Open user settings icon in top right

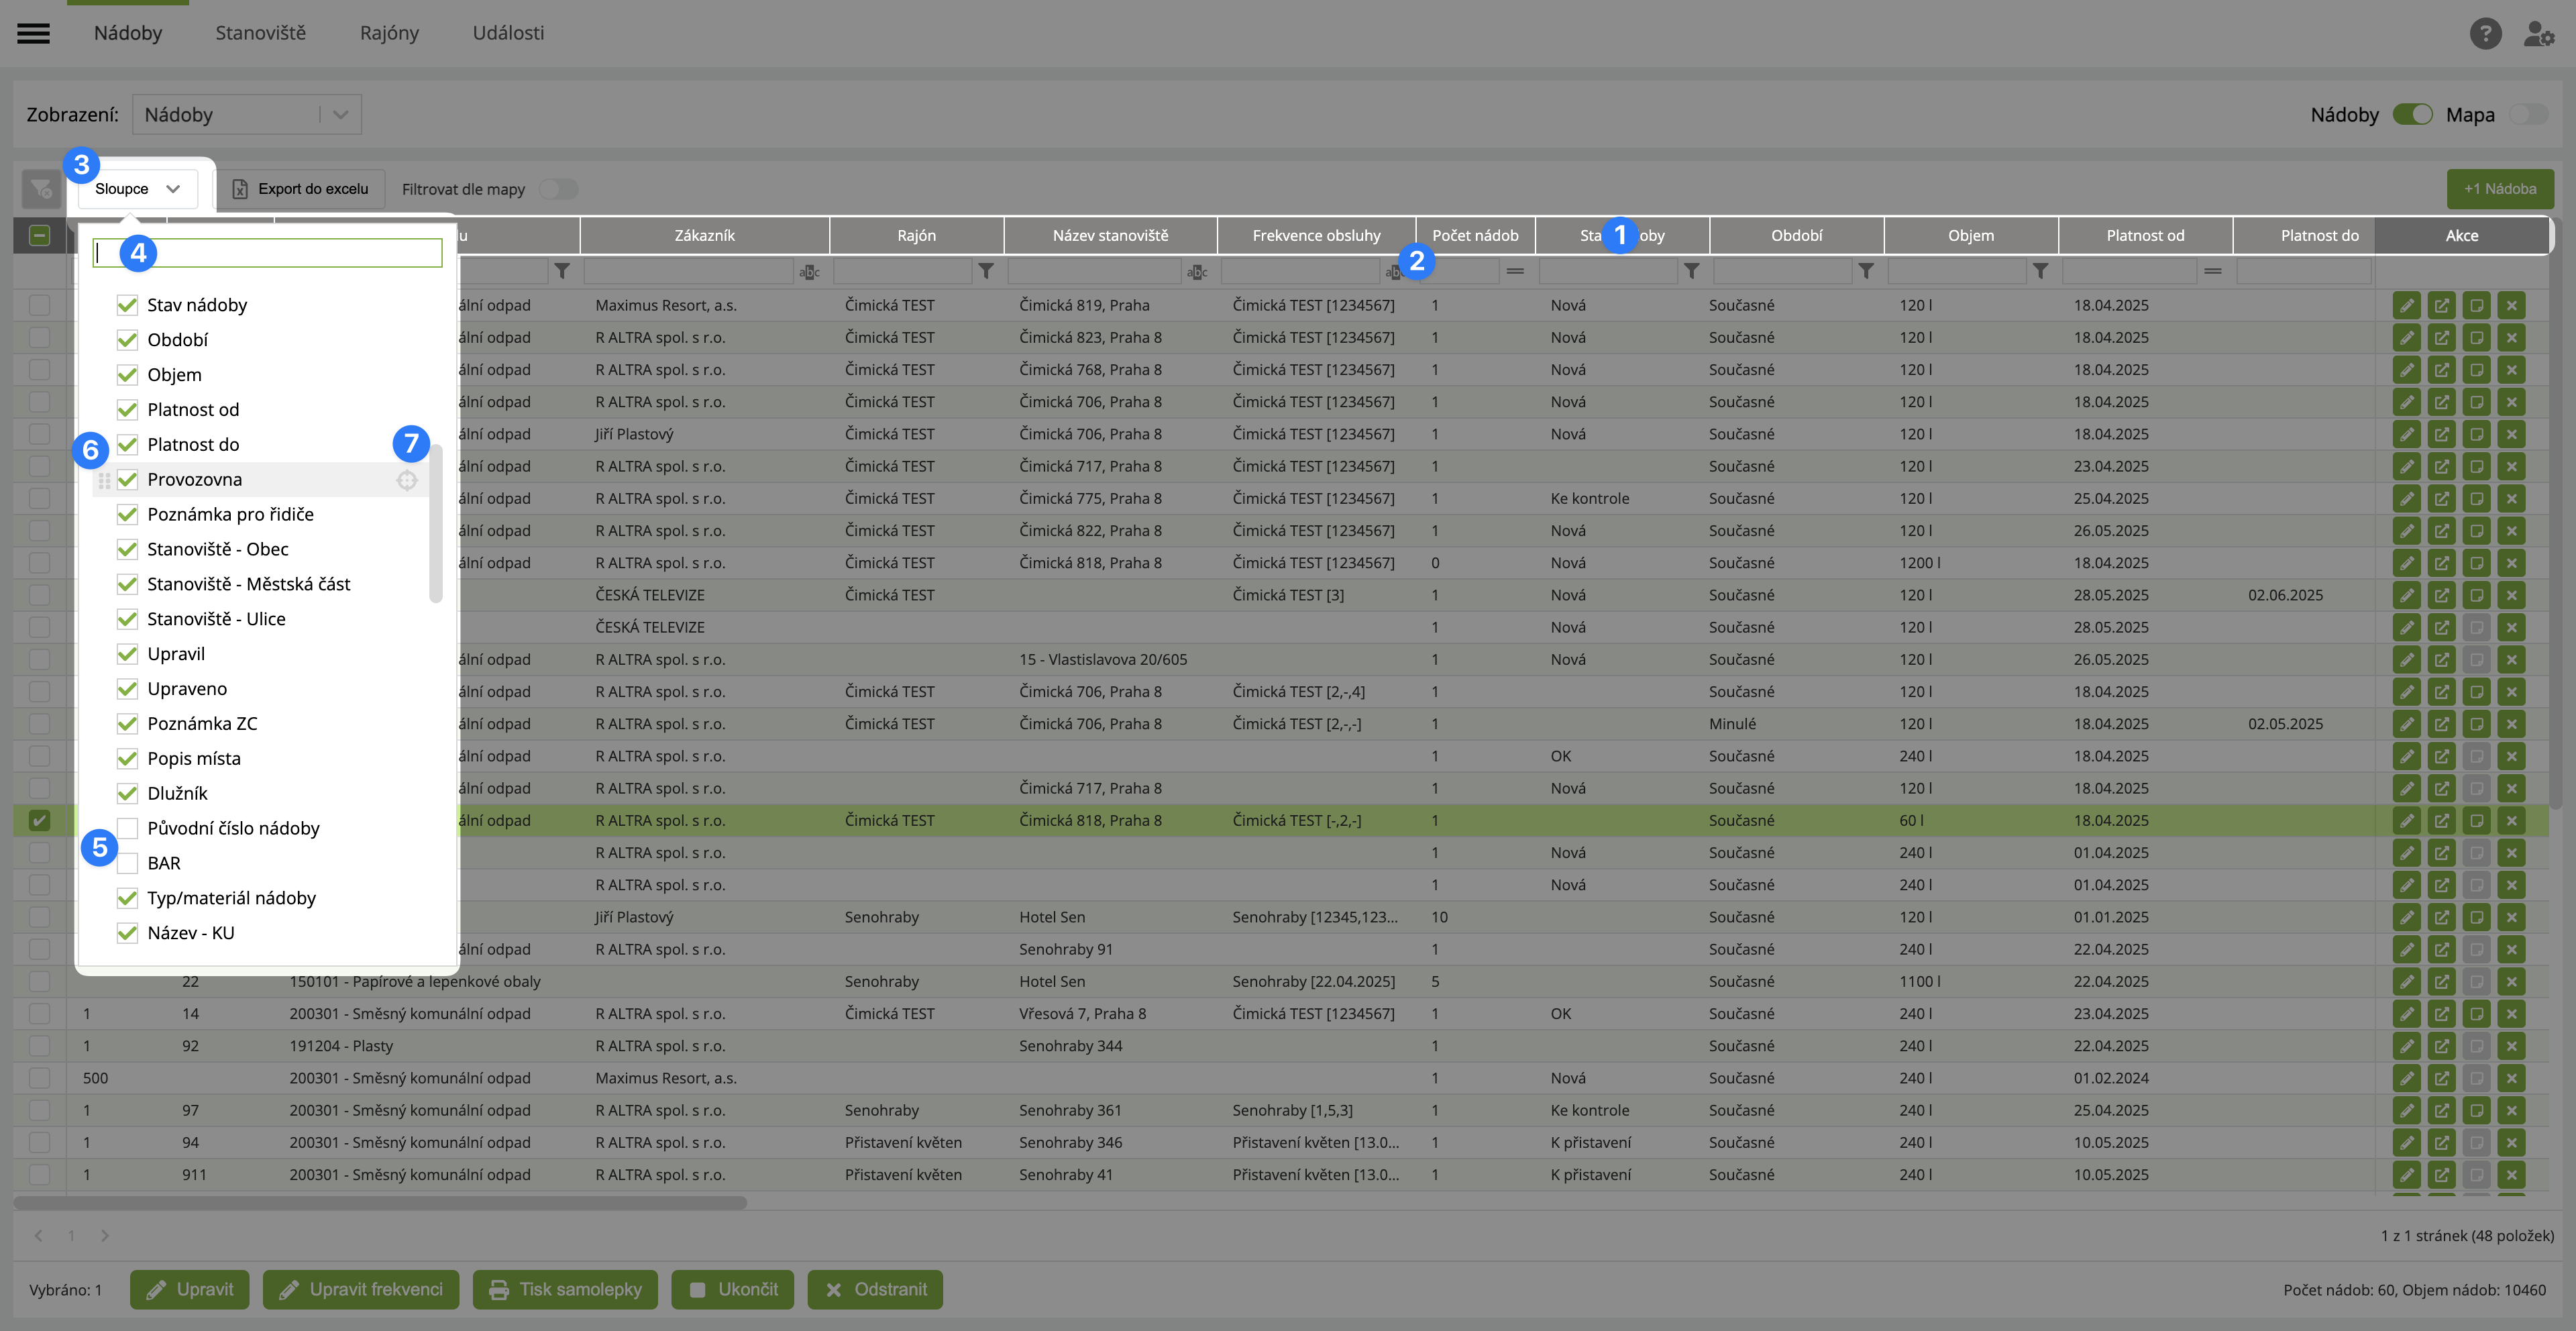[x=2538, y=33]
